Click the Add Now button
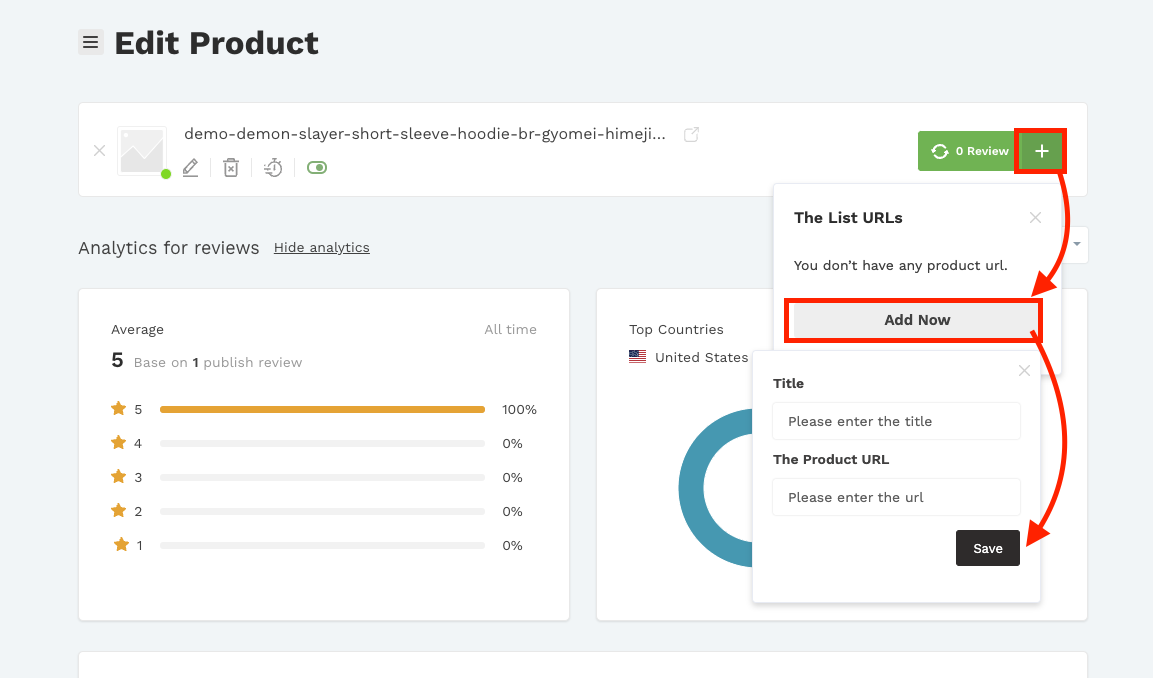 (x=917, y=320)
